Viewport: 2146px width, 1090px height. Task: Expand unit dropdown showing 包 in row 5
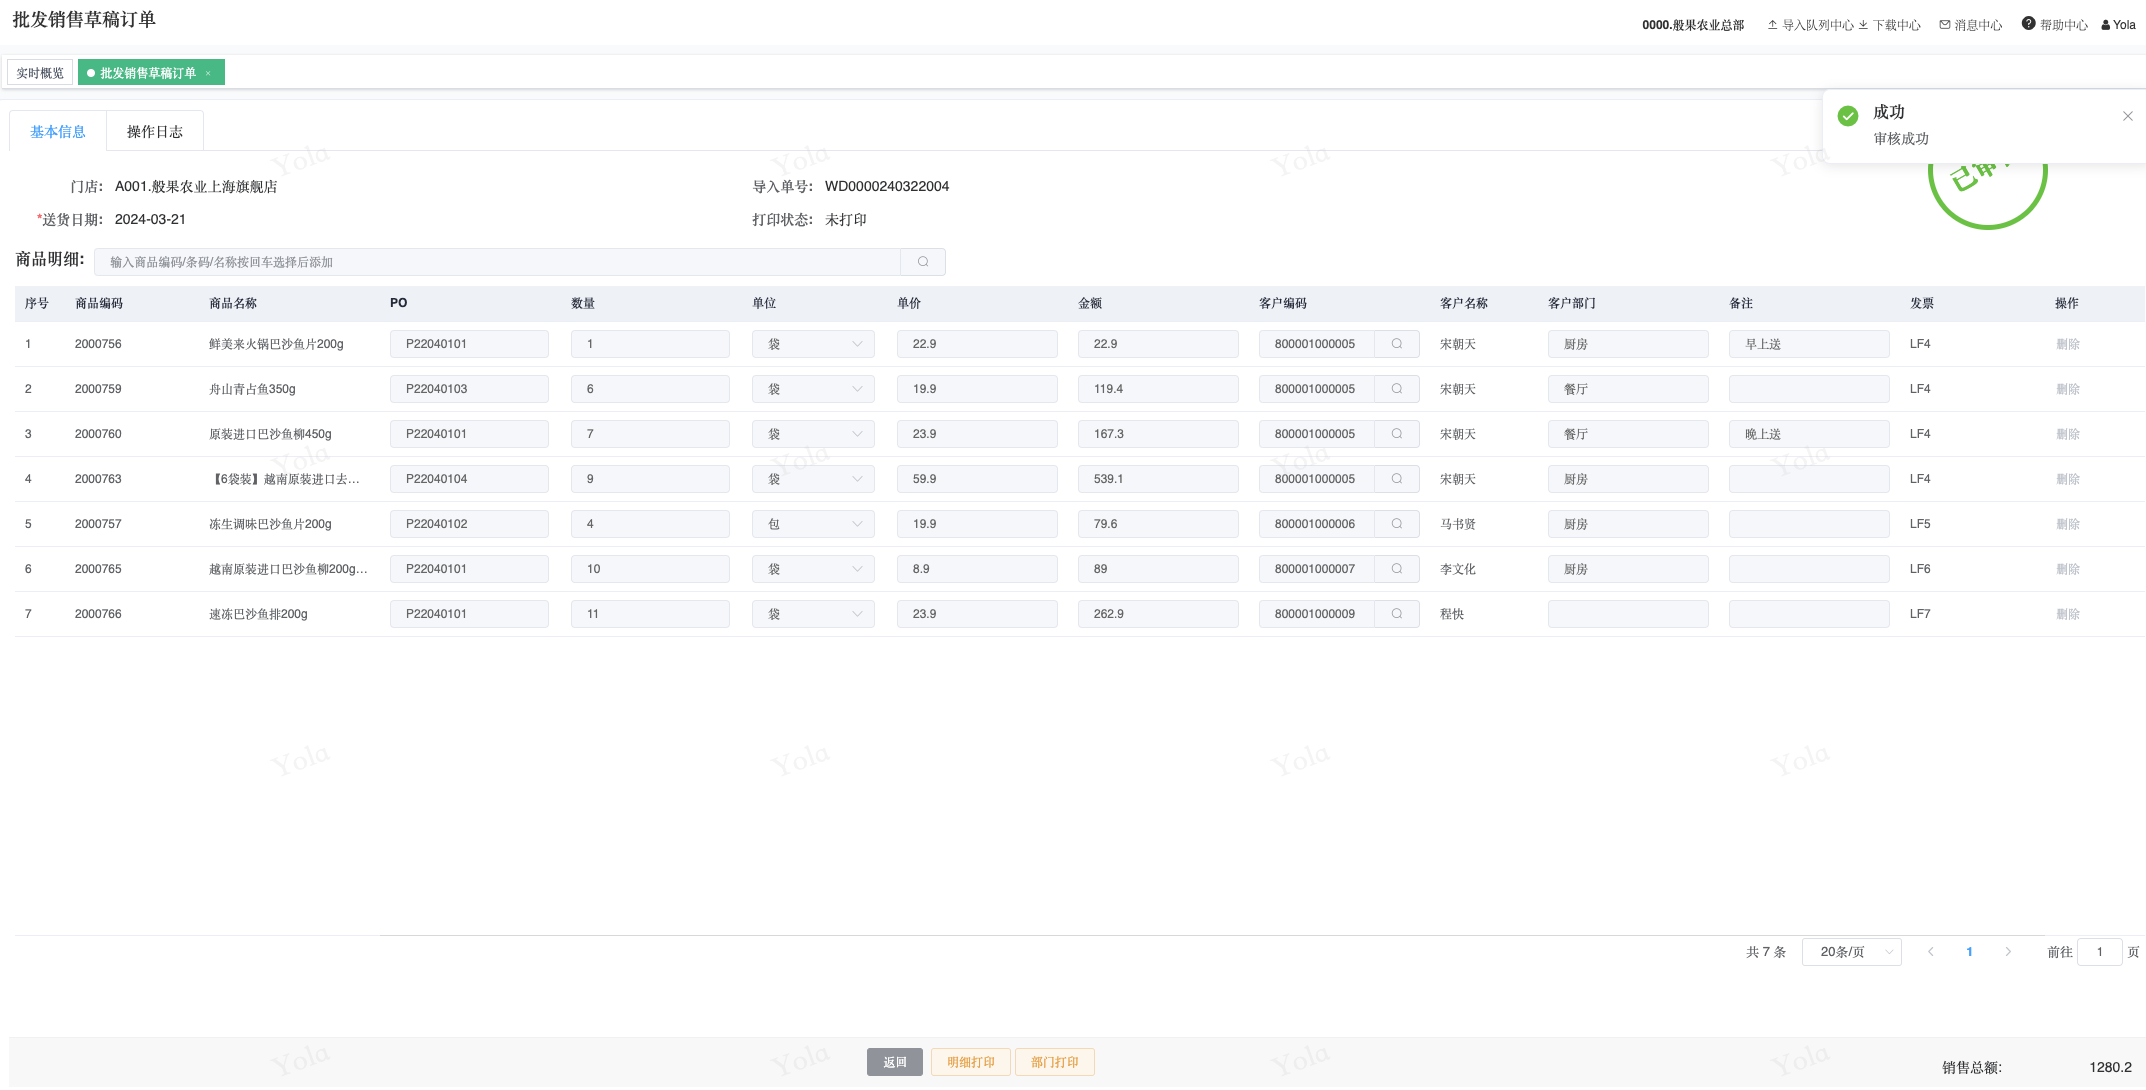pyautogui.click(x=813, y=524)
